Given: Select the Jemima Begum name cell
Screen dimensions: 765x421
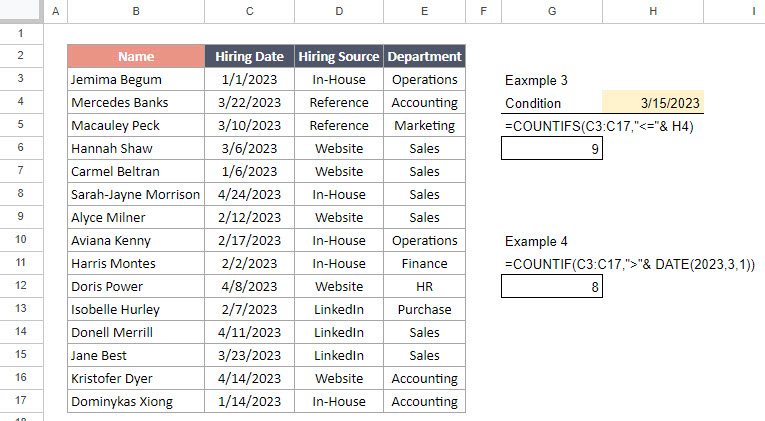Looking at the screenshot, I should click(x=136, y=79).
